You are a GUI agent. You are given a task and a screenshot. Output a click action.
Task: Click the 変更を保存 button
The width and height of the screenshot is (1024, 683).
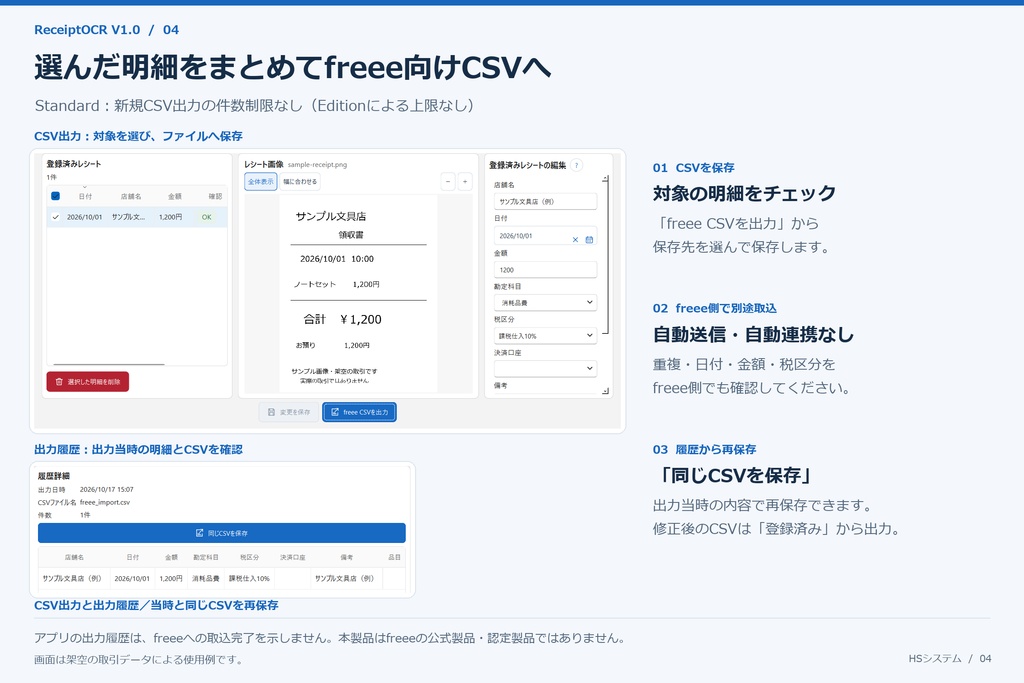point(289,412)
